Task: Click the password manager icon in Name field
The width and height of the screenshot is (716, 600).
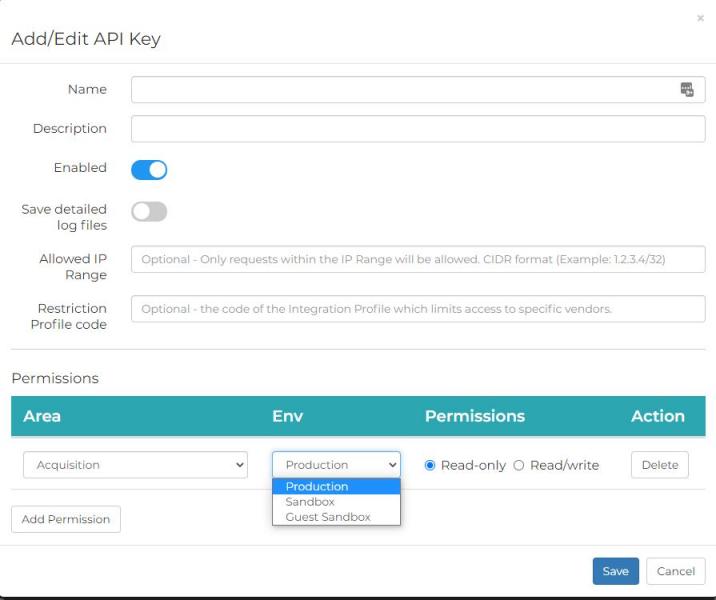Action: [x=687, y=90]
